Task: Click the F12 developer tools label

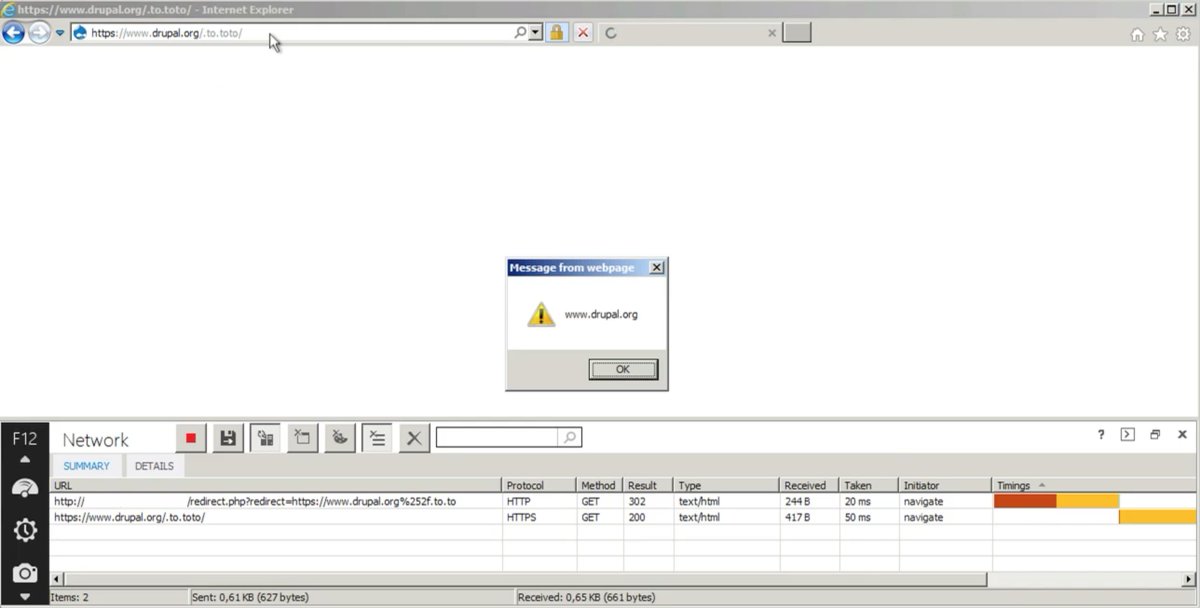Action: tap(25, 438)
